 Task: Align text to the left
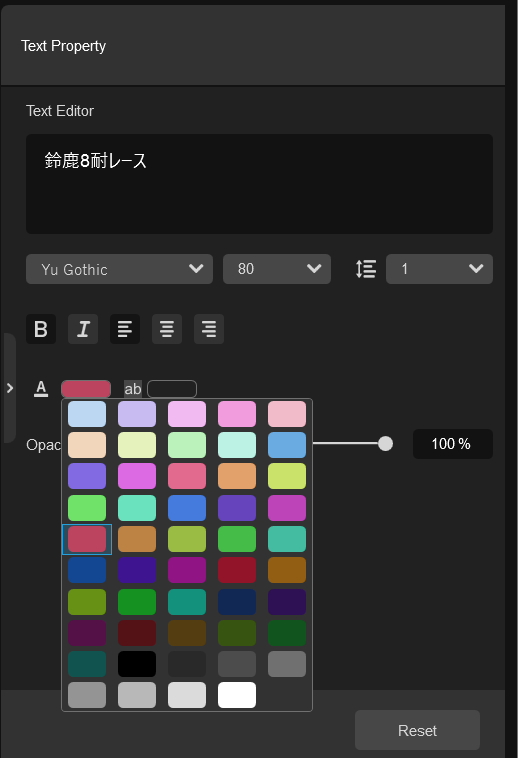[x=125, y=329]
